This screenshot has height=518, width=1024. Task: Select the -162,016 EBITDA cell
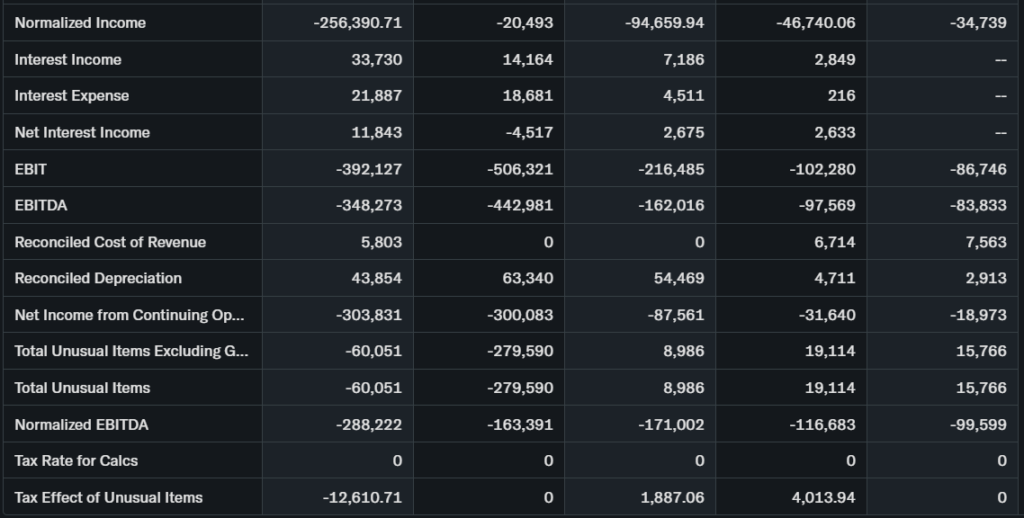[x=670, y=206]
